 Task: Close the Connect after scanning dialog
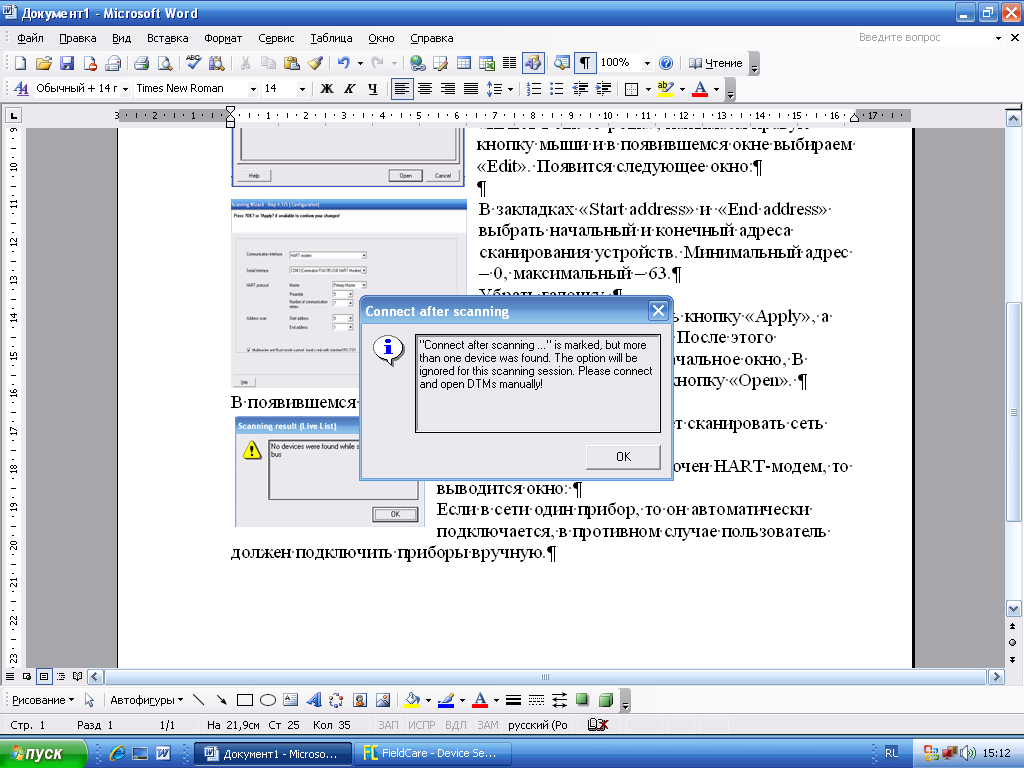(658, 311)
